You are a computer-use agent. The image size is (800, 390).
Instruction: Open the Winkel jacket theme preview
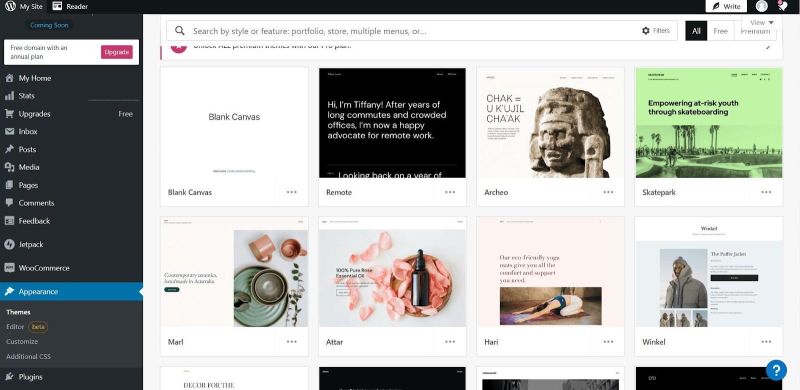[x=709, y=272]
